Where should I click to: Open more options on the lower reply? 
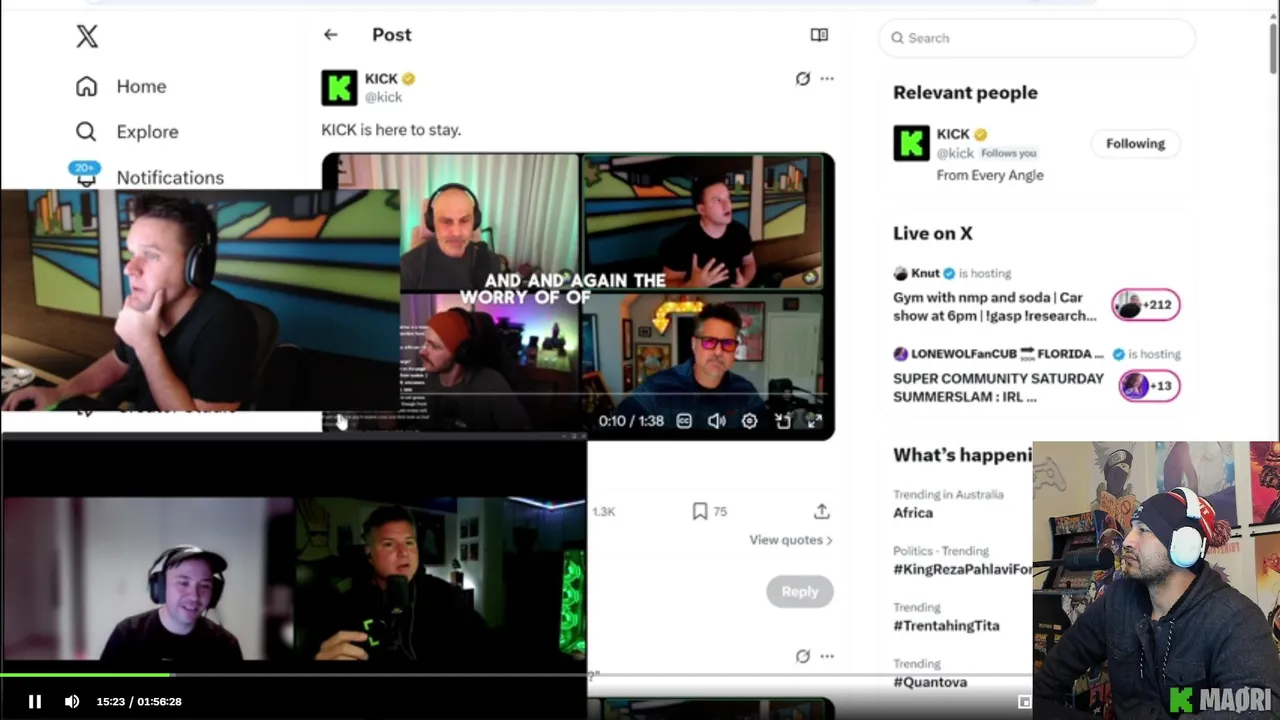tap(827, 656)
